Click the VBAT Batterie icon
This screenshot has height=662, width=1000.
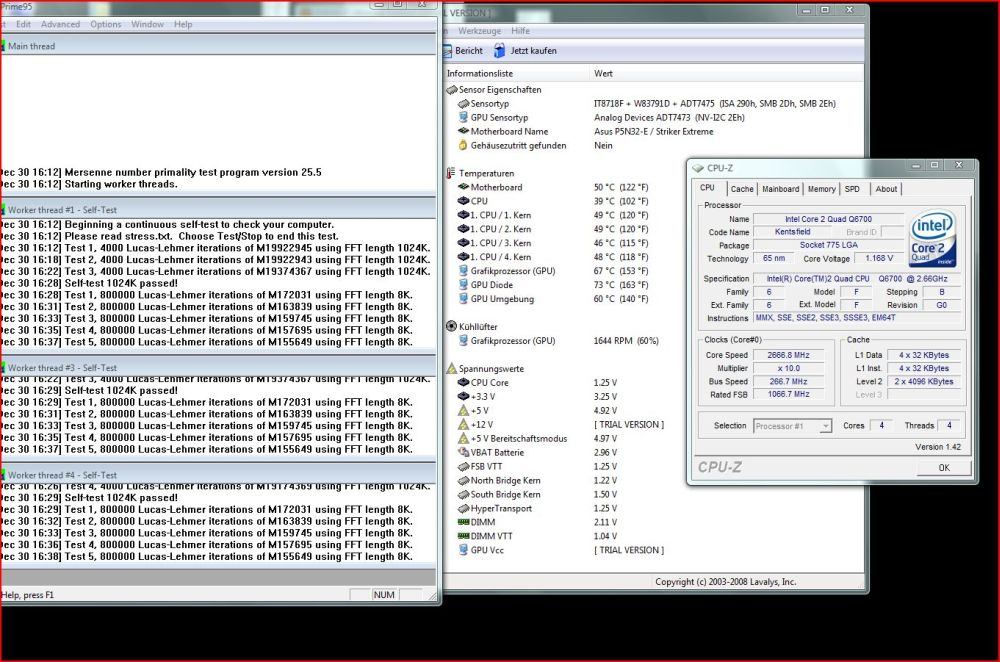(x=464, y=452)
